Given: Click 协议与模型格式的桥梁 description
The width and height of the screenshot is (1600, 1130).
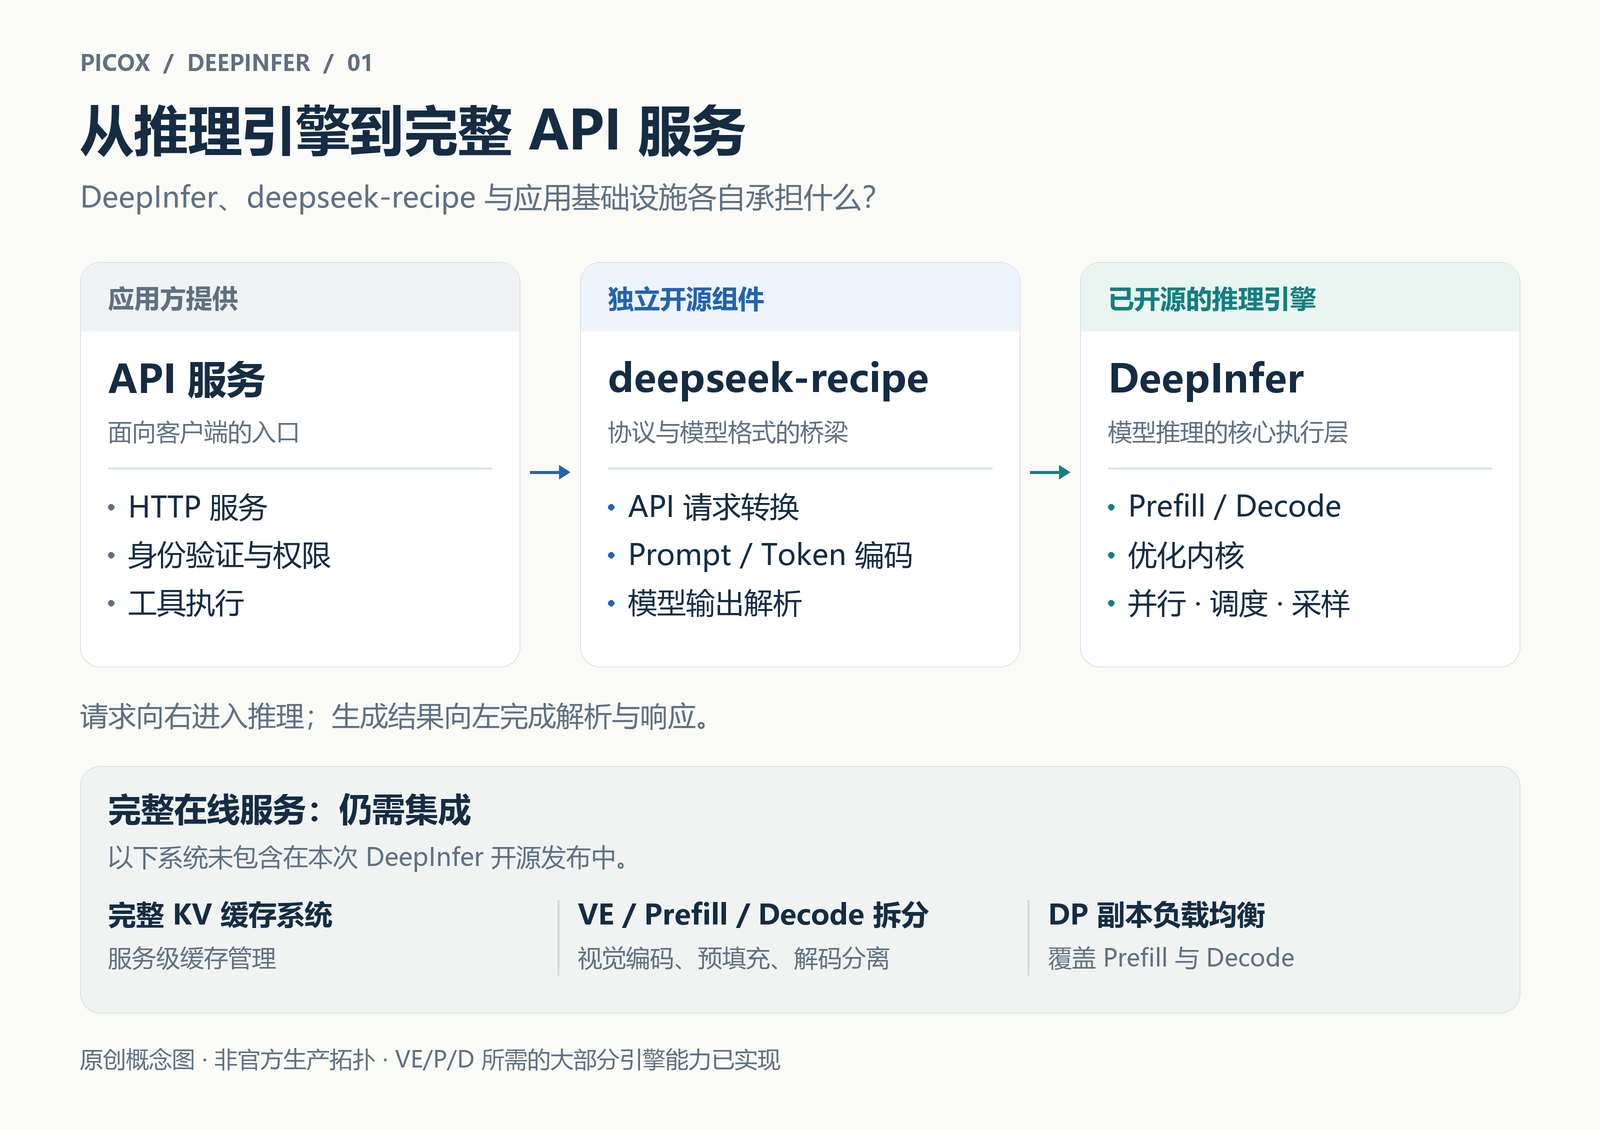Looking at the screenshot, I should [728, 432].
